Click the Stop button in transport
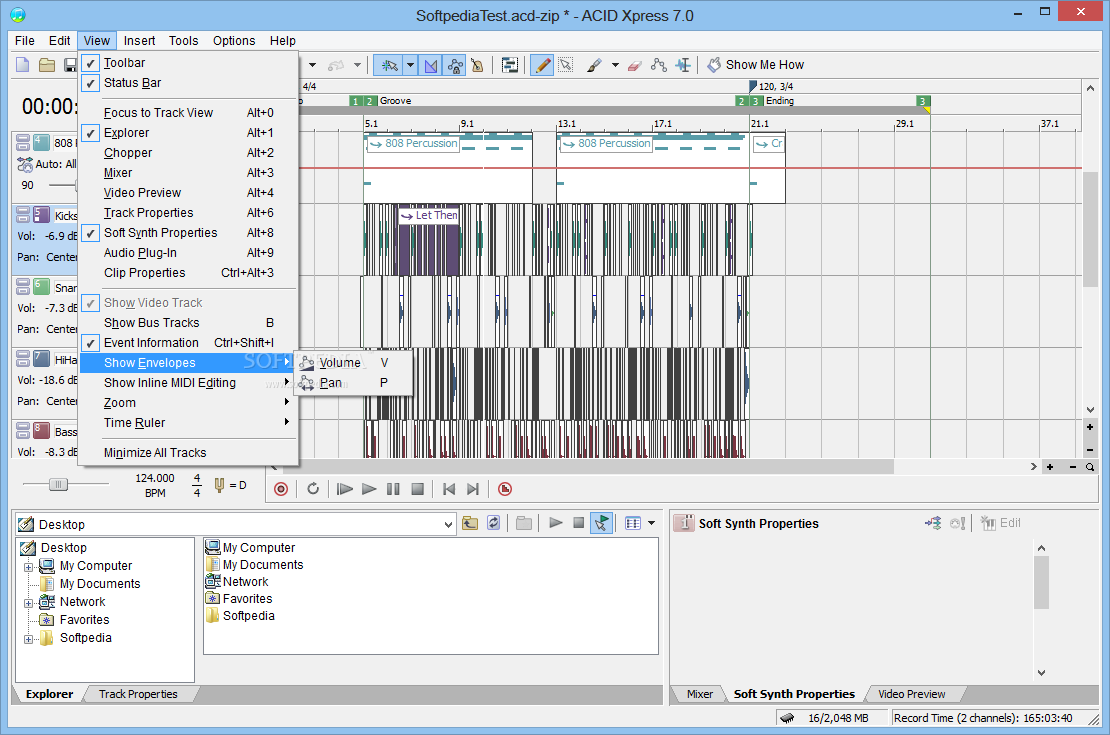Viewport: 1110px width, 735px height. pyautogui.click(x=418, y=489)
